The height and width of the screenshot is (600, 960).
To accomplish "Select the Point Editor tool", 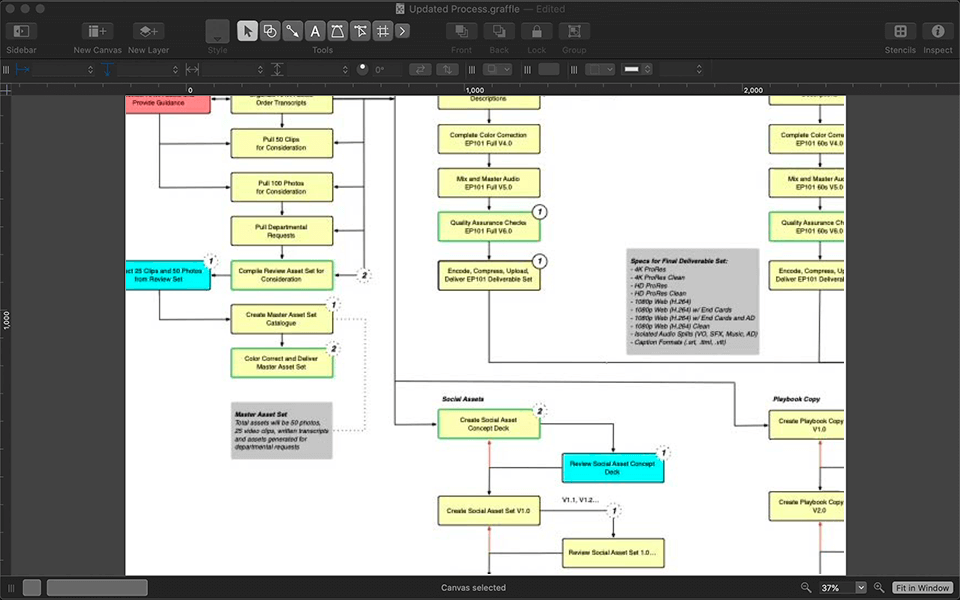I will (360, 31).
